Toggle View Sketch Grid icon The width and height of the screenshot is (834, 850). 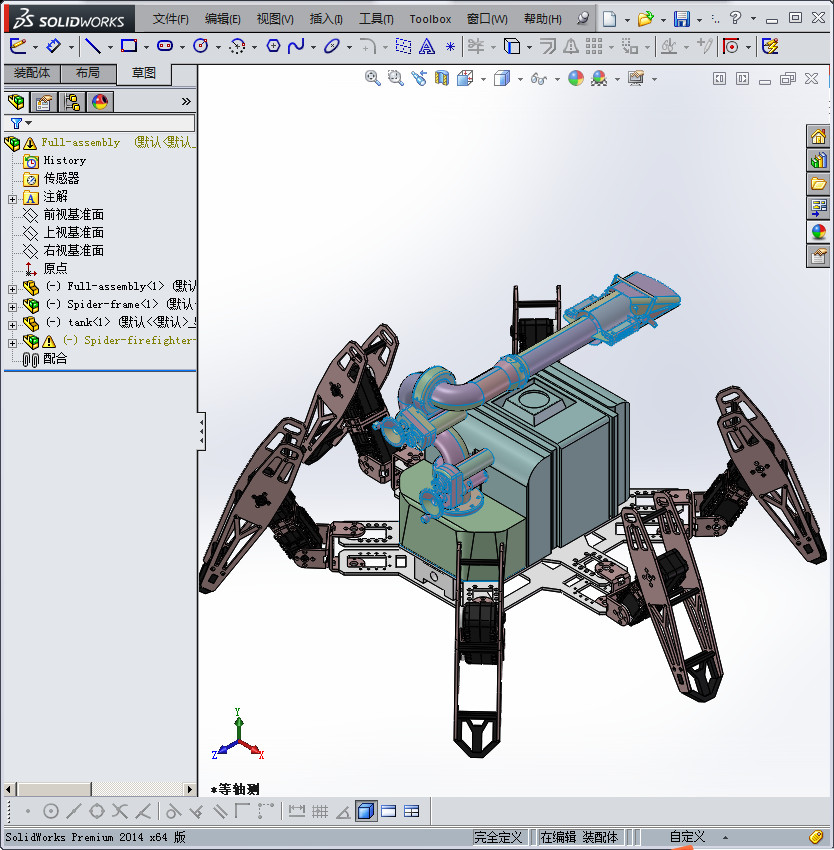point(320,811)
